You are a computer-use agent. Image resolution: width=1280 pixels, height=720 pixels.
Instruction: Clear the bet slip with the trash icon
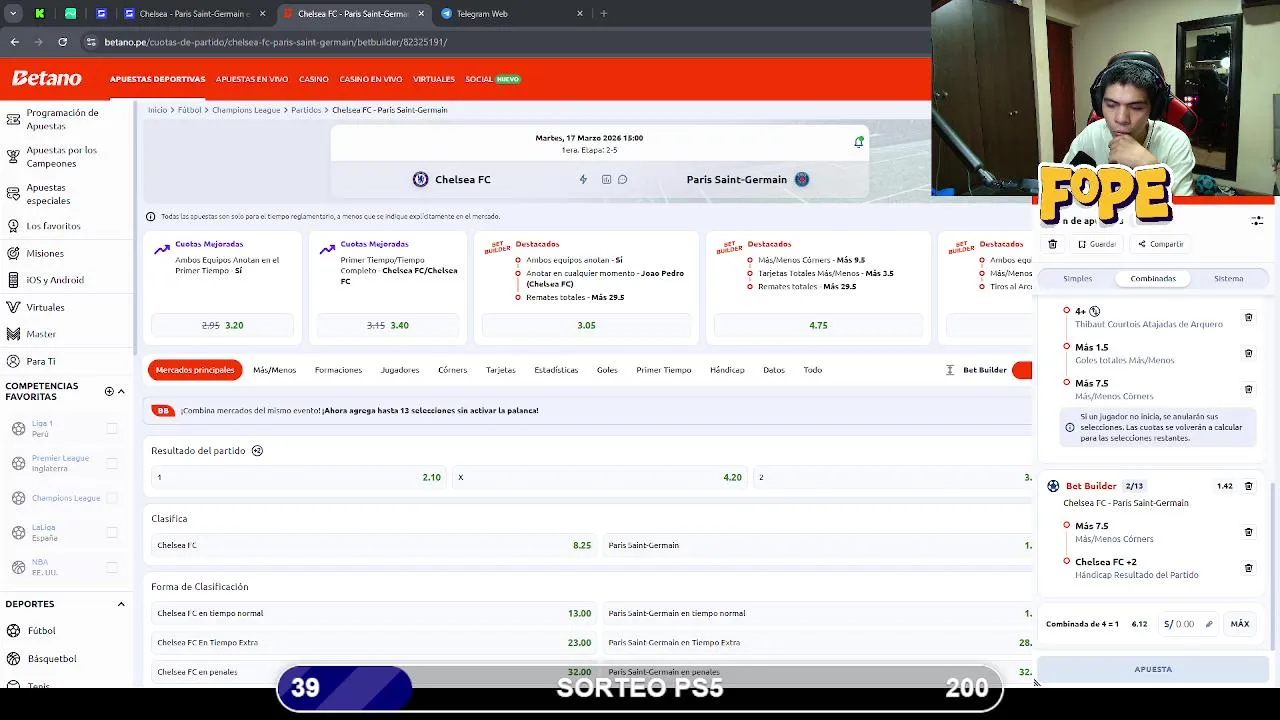coord(1052,244)
